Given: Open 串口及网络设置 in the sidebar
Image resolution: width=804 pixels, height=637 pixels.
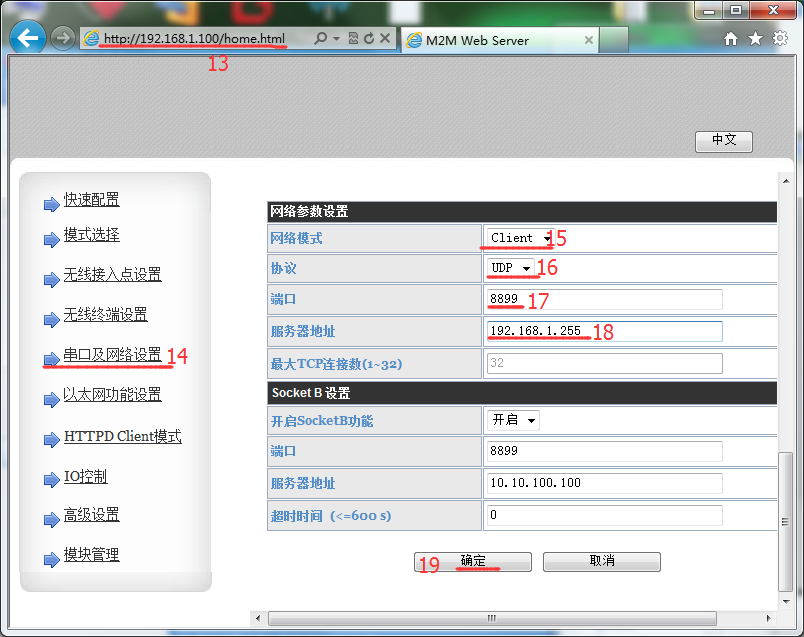Looking at the screenshot, I should tap(112, 355).
